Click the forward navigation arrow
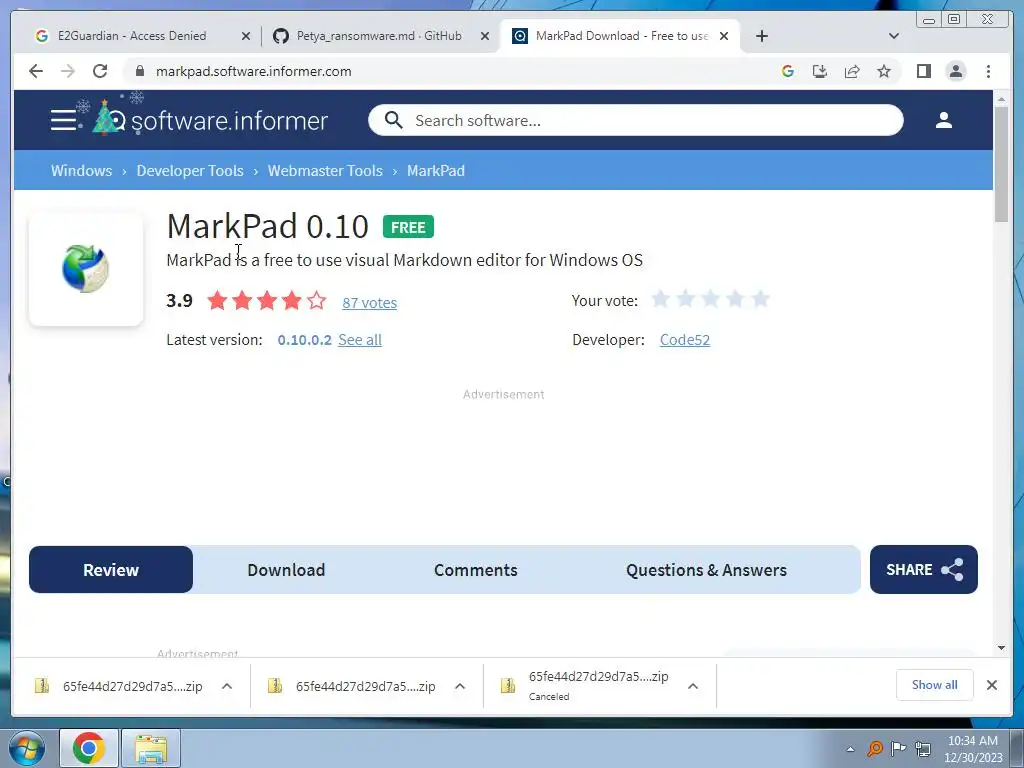Viewport: 1024px width, 768px height. (68, 71)
